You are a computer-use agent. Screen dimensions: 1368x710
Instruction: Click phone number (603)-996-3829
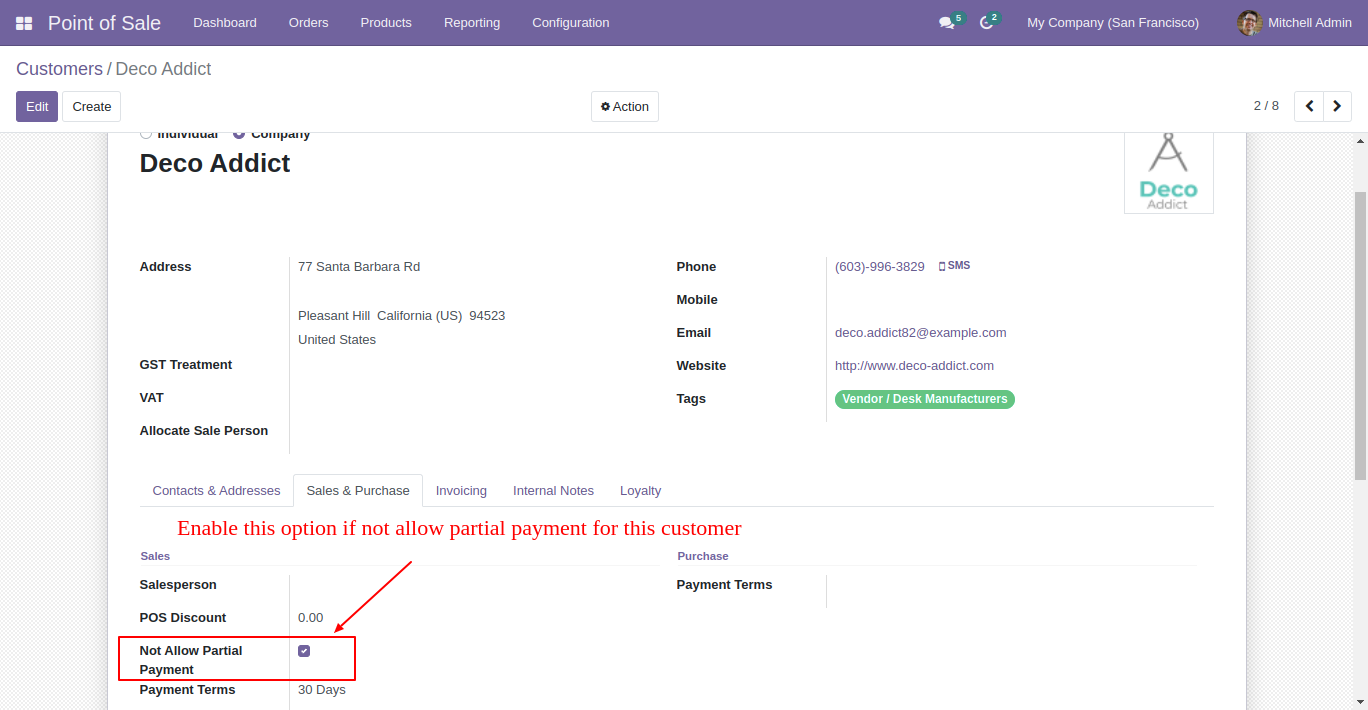coord(880,267)
